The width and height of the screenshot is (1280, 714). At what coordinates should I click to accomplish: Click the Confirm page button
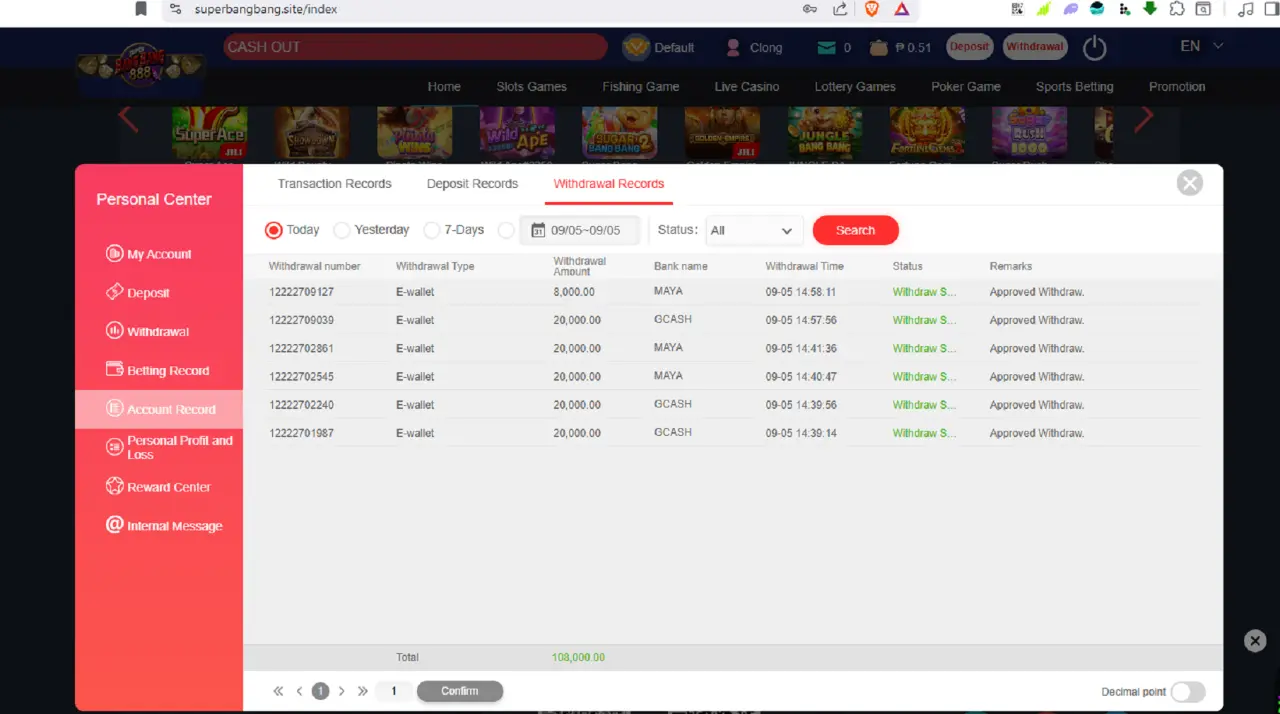click(x=460, y=691)
